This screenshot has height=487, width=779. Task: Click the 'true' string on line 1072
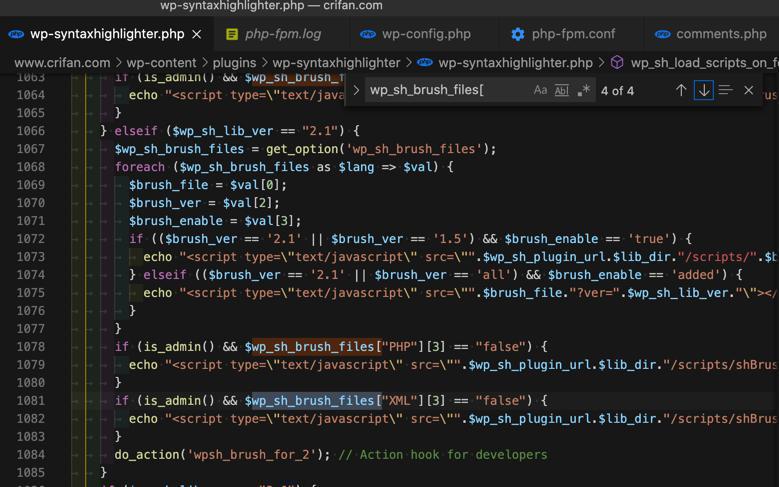(x=649, y=239)
